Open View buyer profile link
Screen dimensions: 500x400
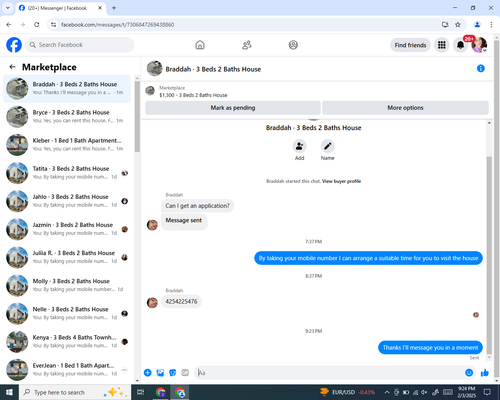pos(341,181)
